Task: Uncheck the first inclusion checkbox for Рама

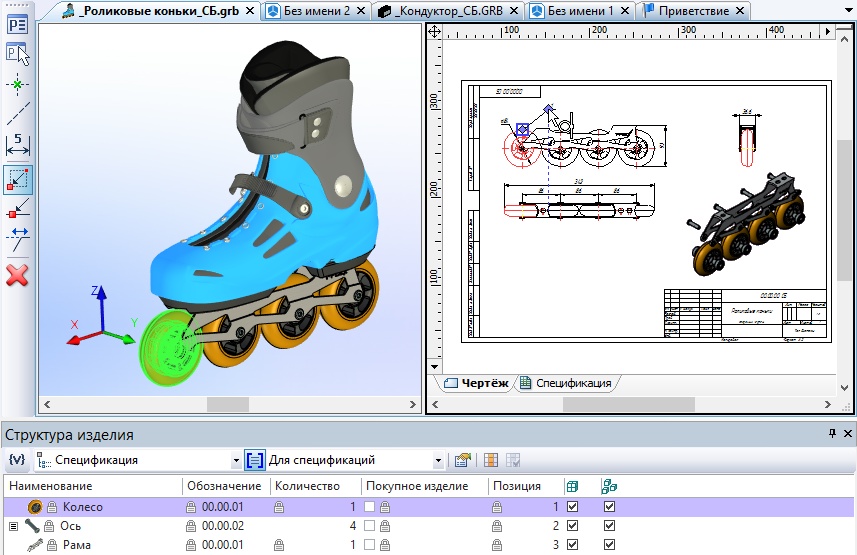Action: point(572,544)
